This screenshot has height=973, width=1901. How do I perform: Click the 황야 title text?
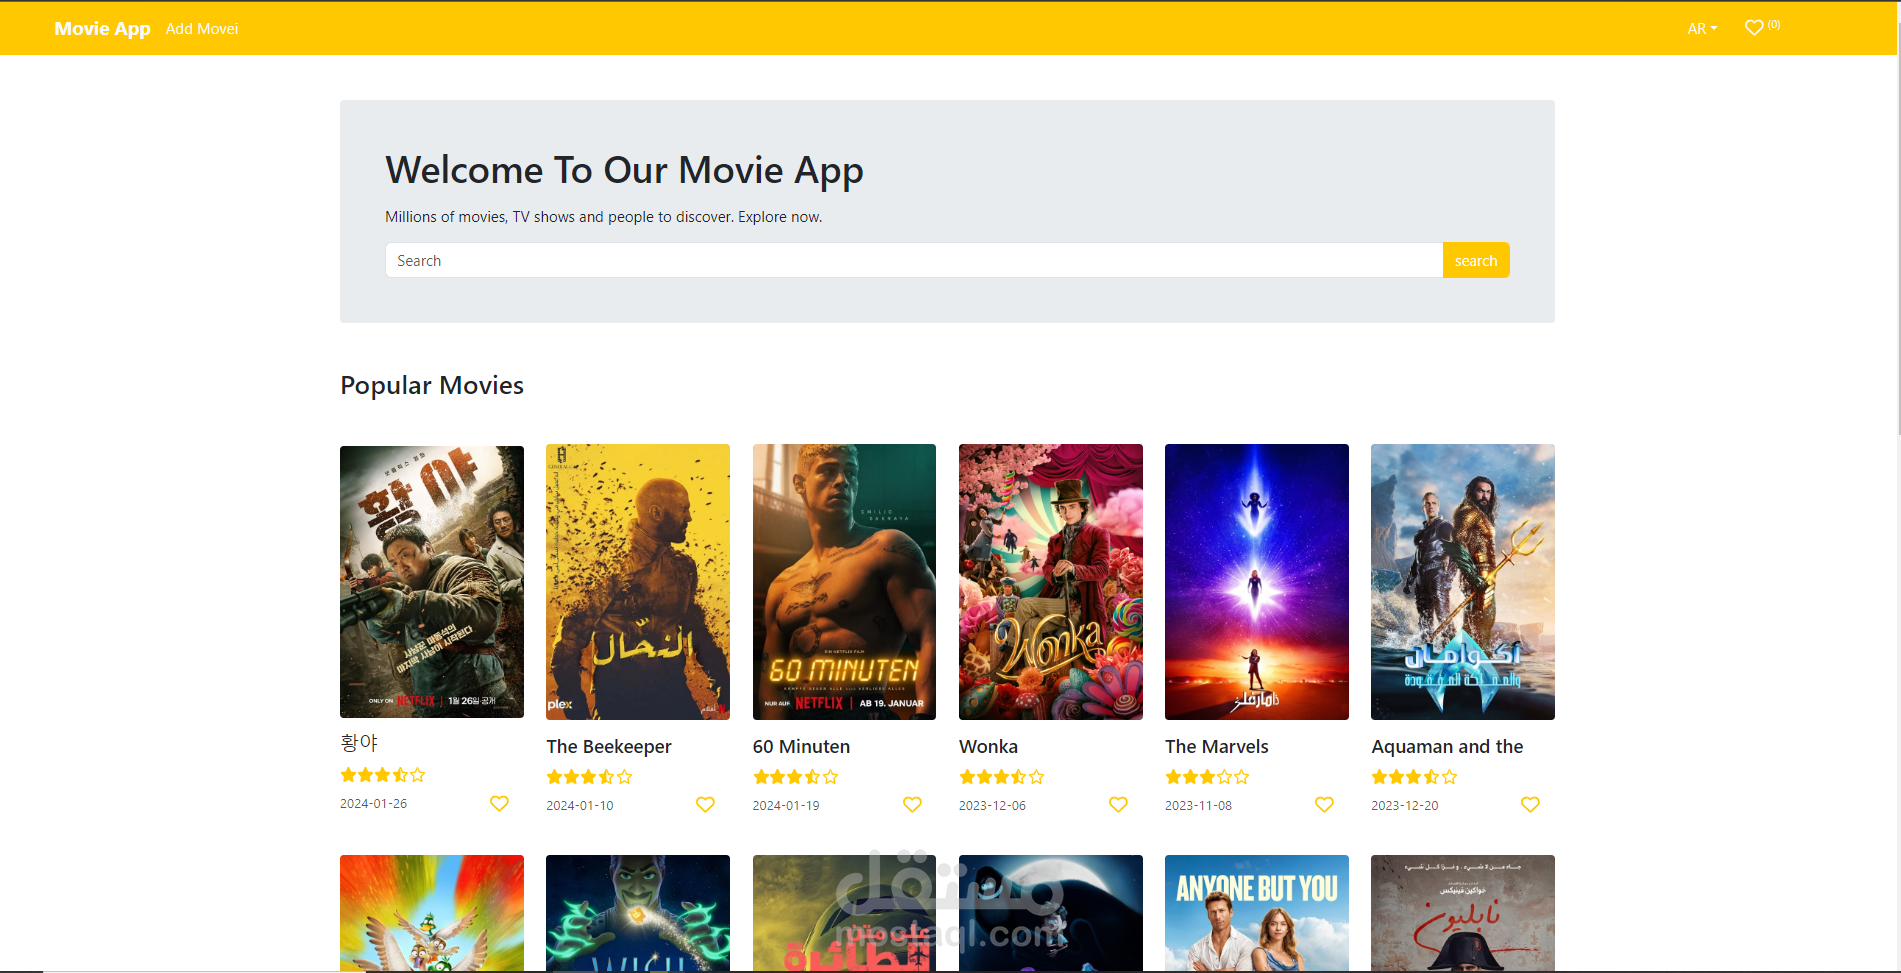tap(359, 743)
